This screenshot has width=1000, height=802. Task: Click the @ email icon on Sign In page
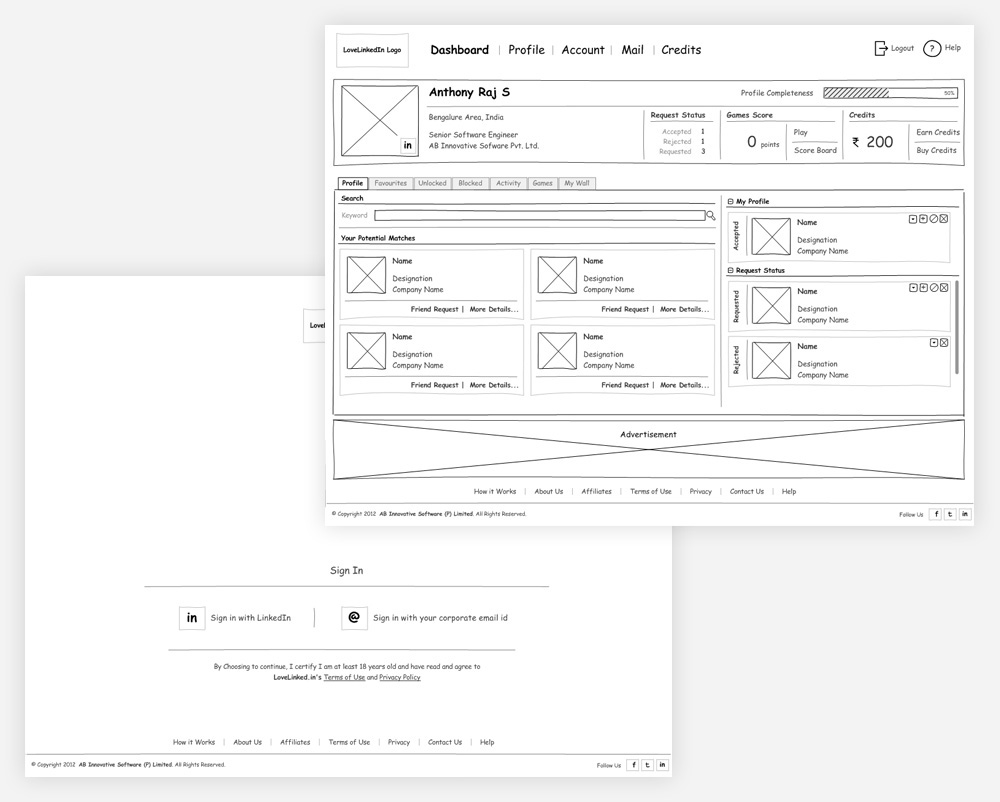pyautogui.click(x=354, y=618)
